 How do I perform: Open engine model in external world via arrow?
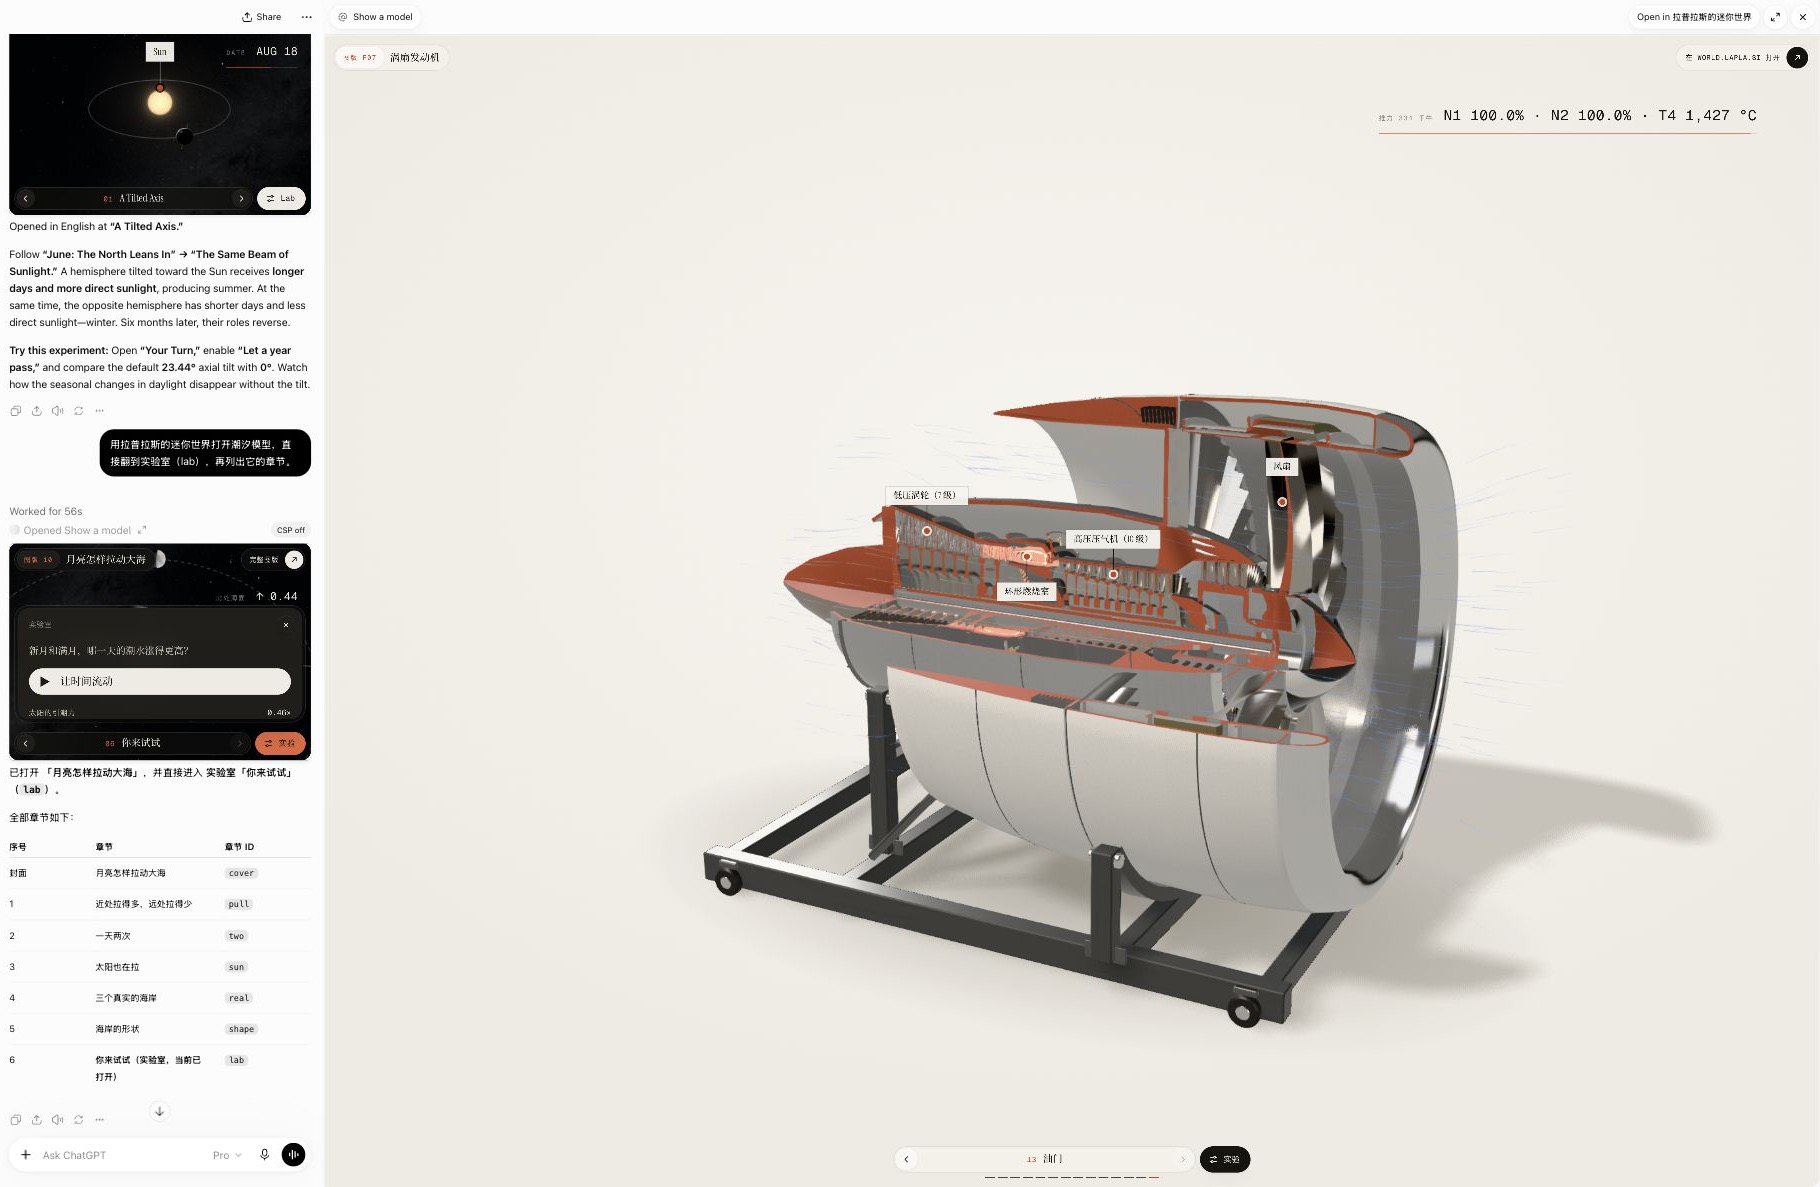(x=1797, y=57)
